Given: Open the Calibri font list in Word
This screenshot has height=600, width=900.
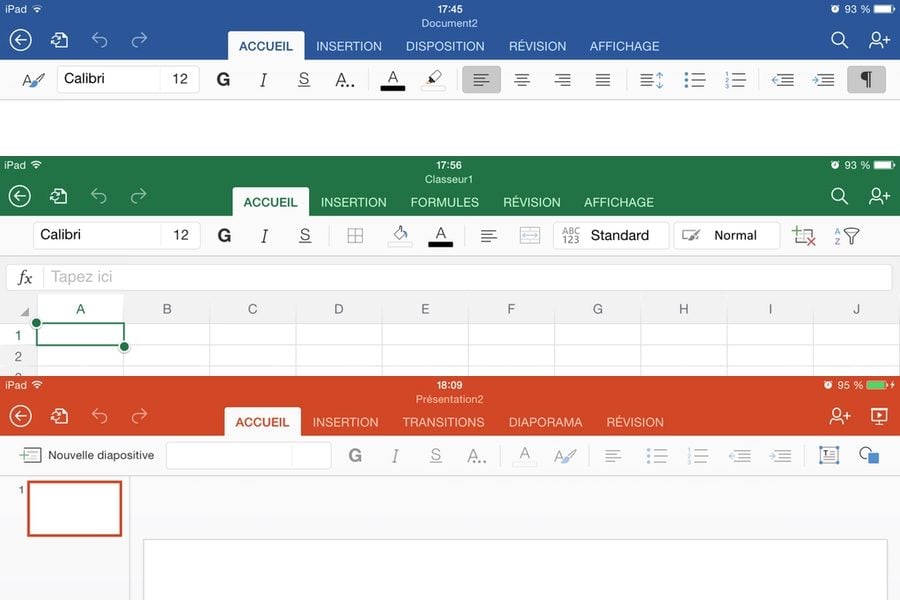Looking at the screenshot, I should pyautogui.click(x=108, y=79).
